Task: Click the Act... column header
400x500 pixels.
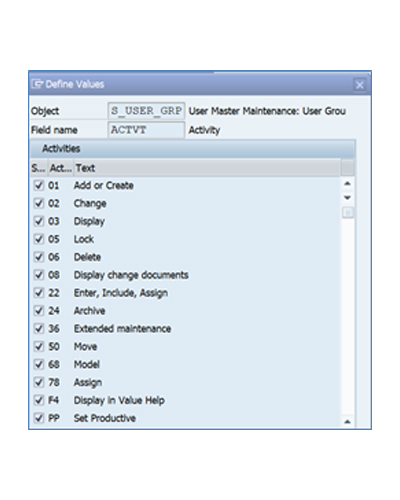Action: (x=60, y=168)
